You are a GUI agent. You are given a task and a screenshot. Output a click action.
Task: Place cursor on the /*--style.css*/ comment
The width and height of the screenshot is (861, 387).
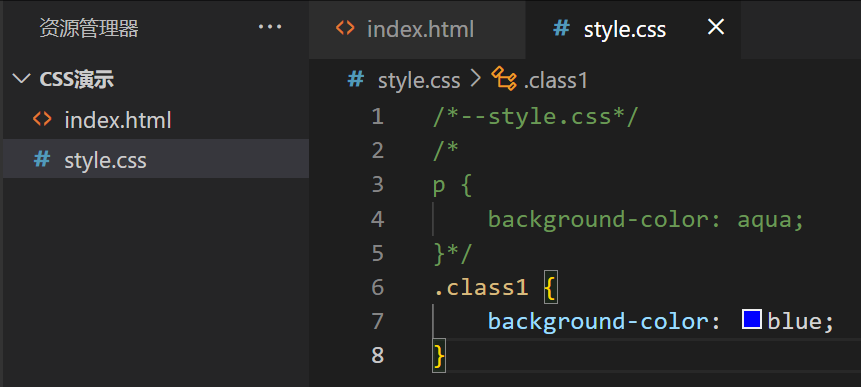pos(535,117)
